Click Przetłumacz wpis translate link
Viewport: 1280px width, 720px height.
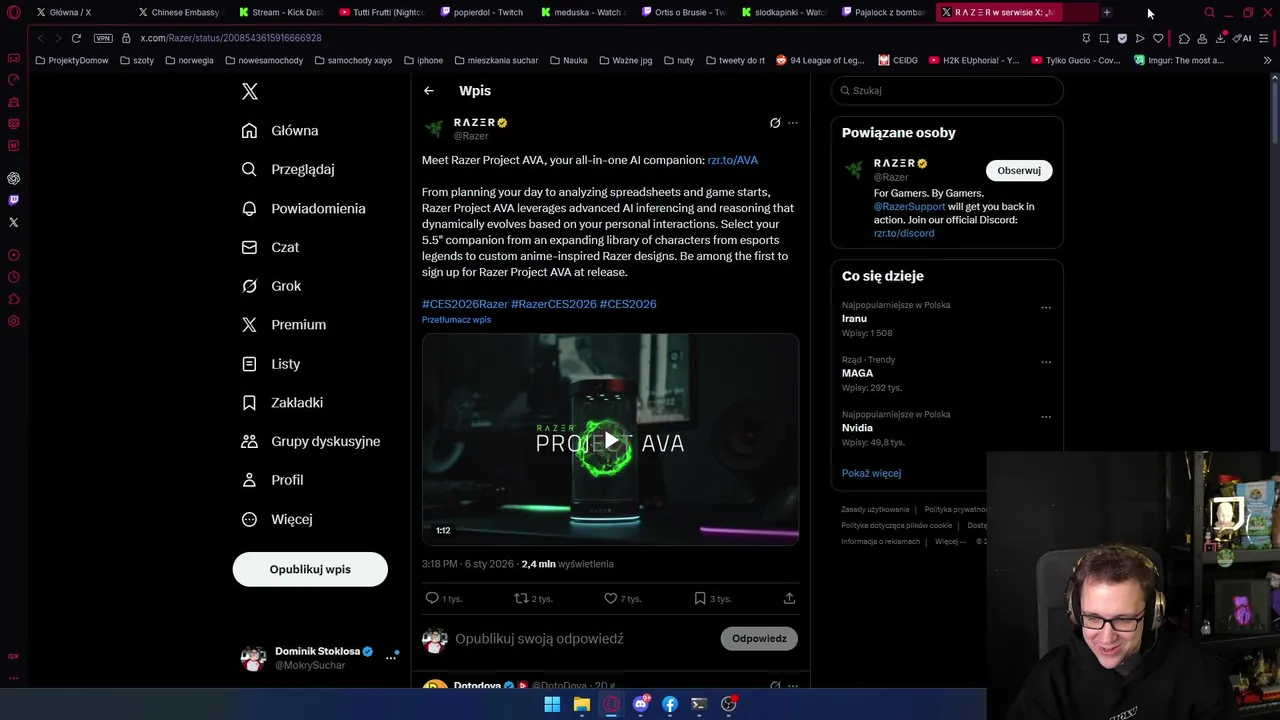[456, 320]
